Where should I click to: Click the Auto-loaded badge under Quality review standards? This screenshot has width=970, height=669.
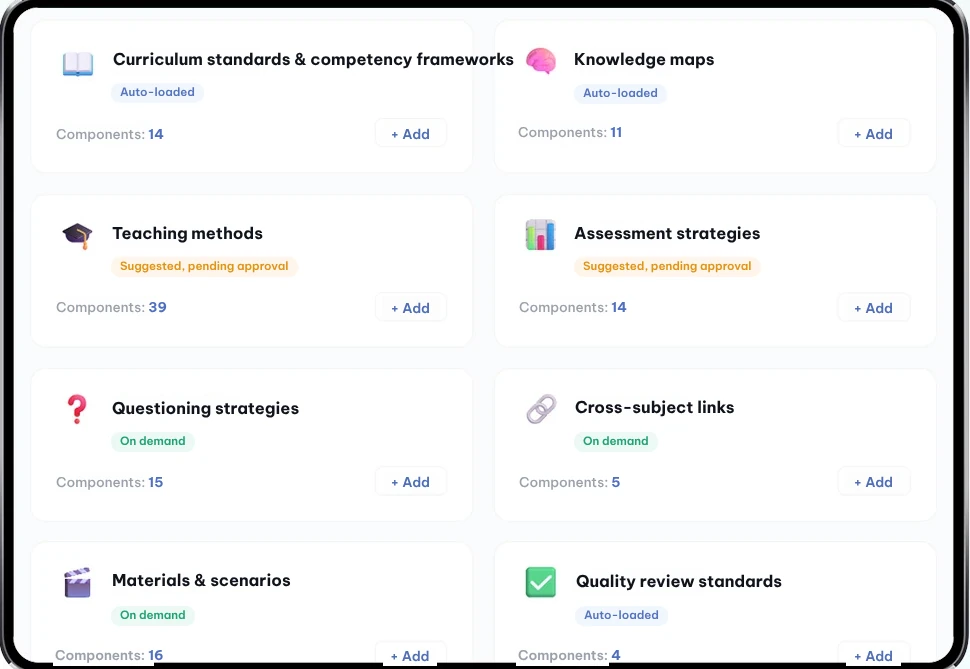pos(621,615)
